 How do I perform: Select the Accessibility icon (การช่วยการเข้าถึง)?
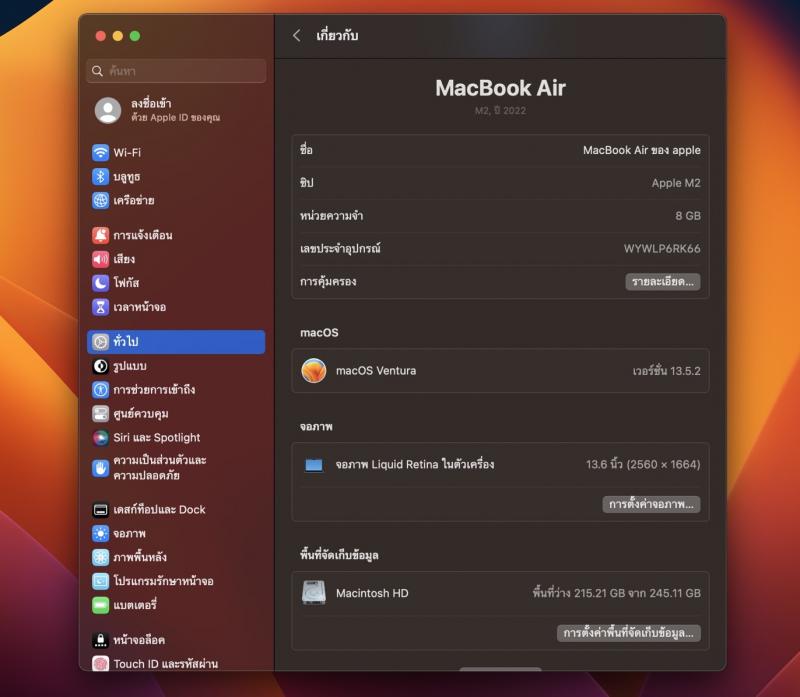[101, 390]
